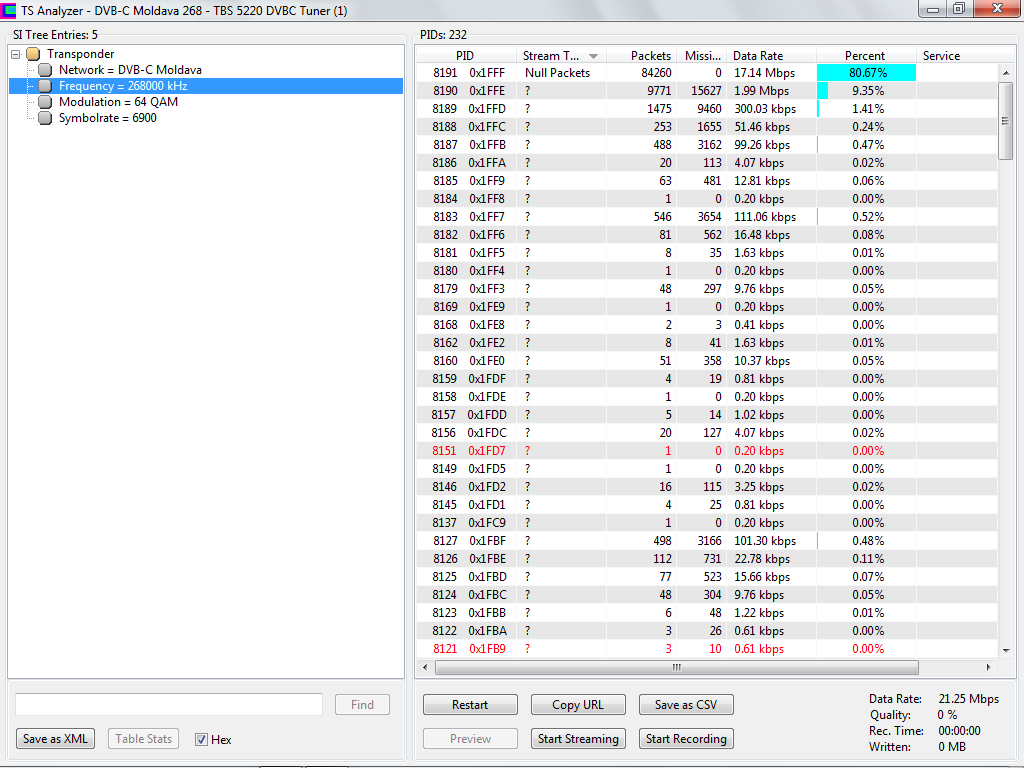Click the Save as XML button
The image size is (1024, 768).
point(55,739)
